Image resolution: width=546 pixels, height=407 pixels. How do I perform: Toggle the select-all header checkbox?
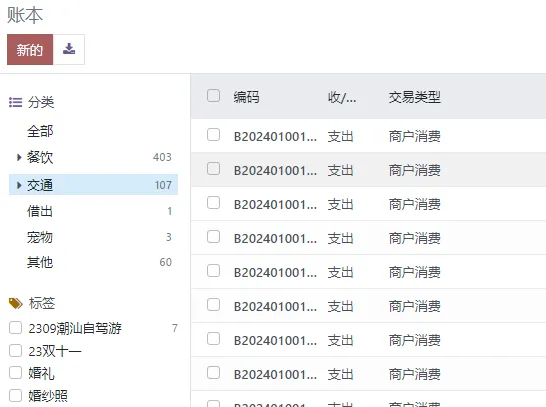[x=213, y=96]
